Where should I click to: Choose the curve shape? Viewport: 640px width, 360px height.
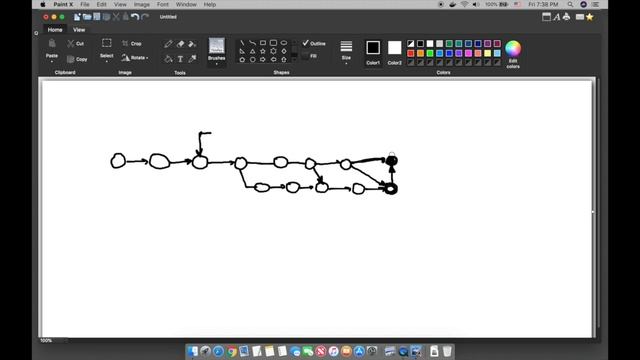[253, 43]
